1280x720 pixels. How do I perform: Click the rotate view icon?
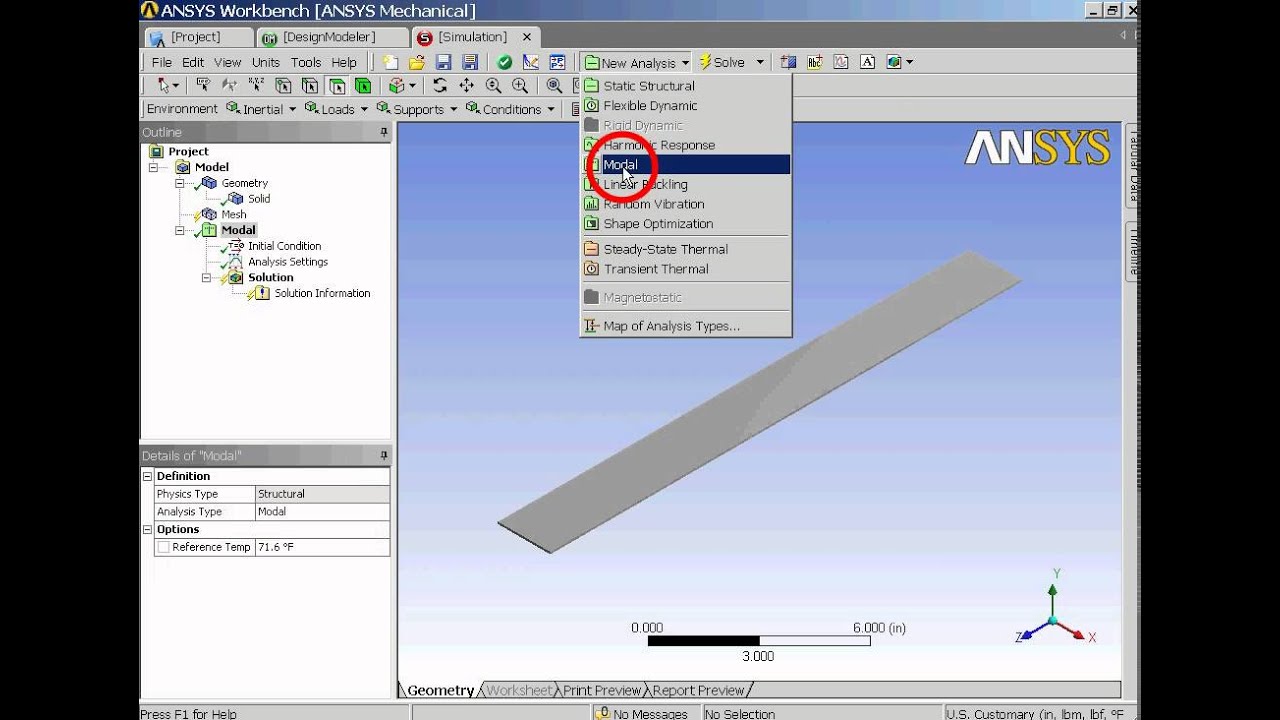pos(440,86)
